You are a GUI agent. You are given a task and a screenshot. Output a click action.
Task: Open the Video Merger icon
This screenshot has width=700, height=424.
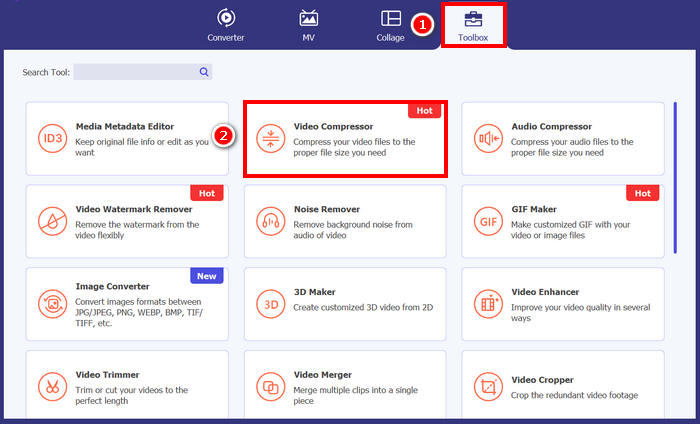click(270, 385)
